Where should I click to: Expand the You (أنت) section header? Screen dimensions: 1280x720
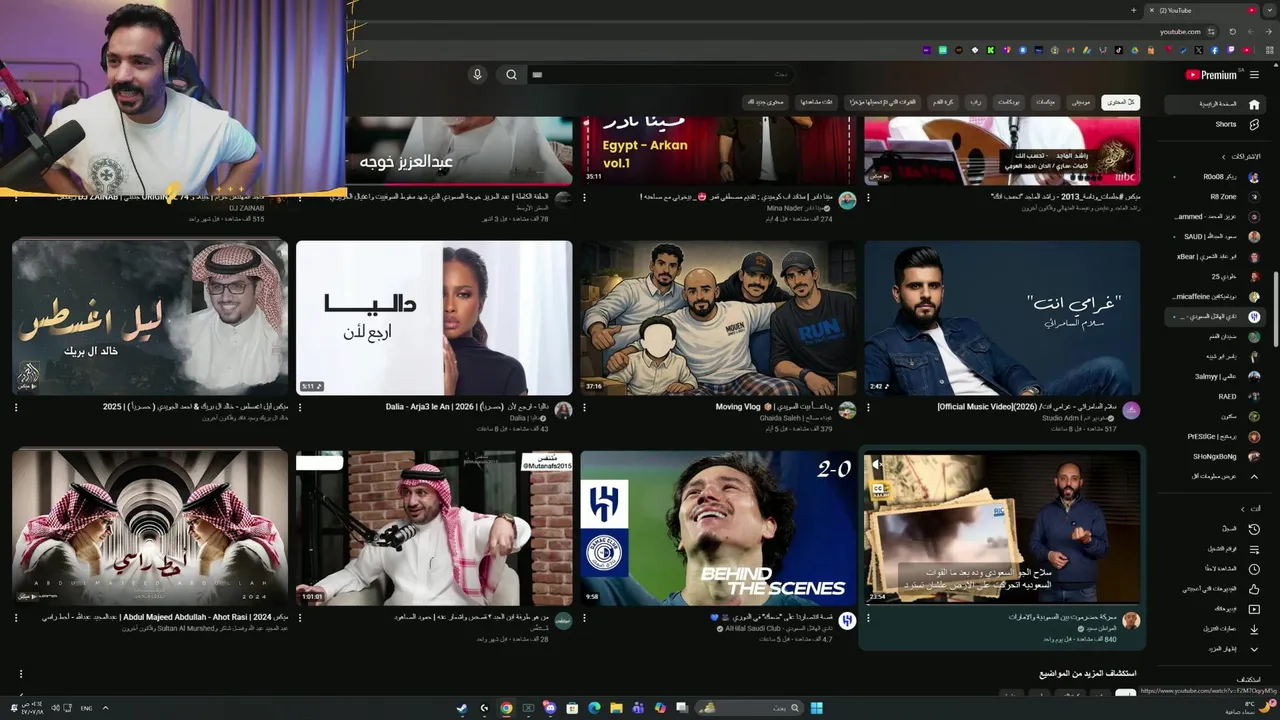point(1252,508)
